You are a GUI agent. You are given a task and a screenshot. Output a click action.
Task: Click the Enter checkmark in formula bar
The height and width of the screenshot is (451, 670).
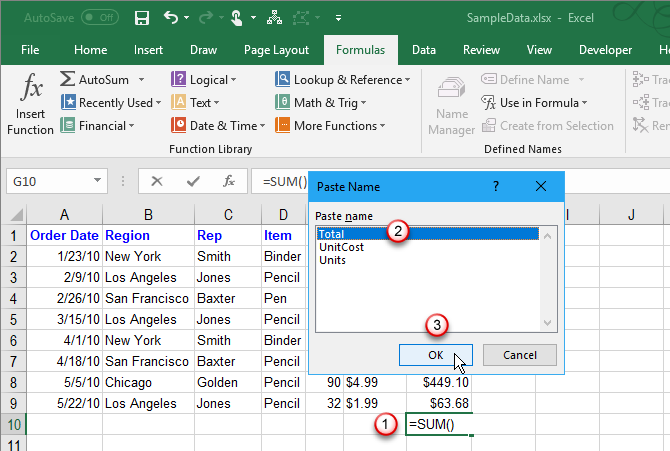[x=193, y=181]
